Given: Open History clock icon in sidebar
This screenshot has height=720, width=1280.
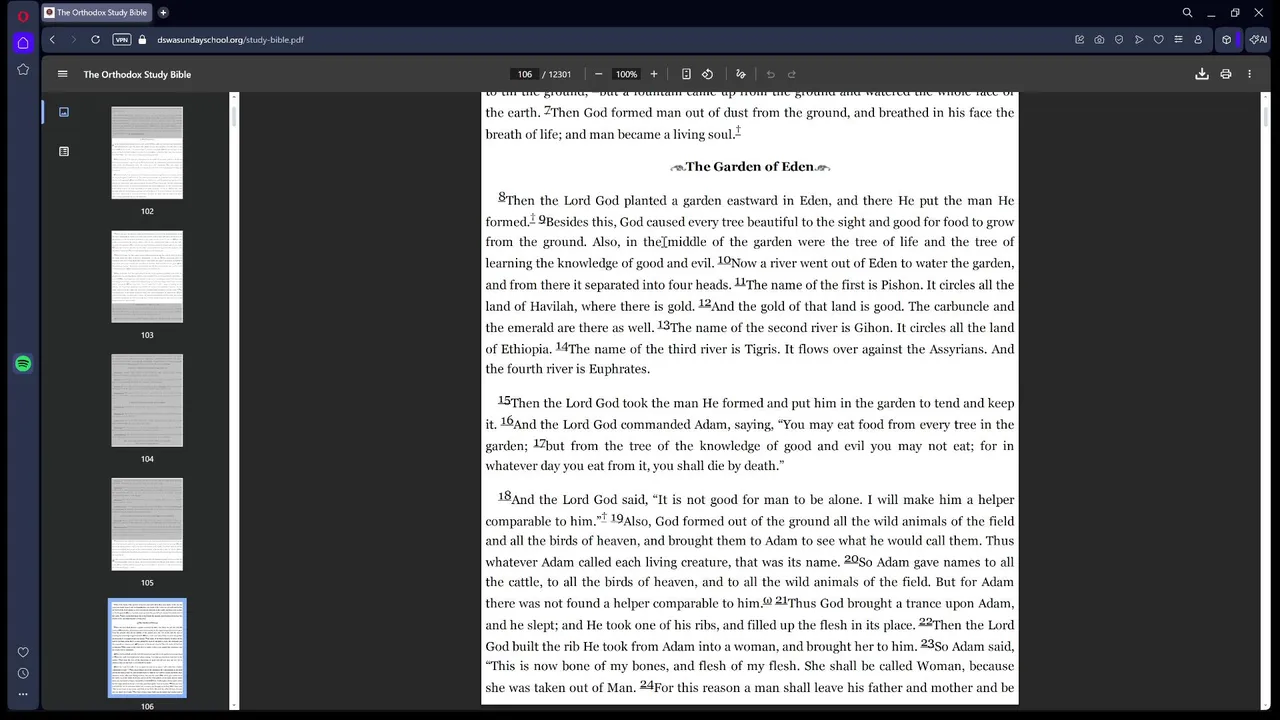Looking at the screenshot, I should 23,673.
